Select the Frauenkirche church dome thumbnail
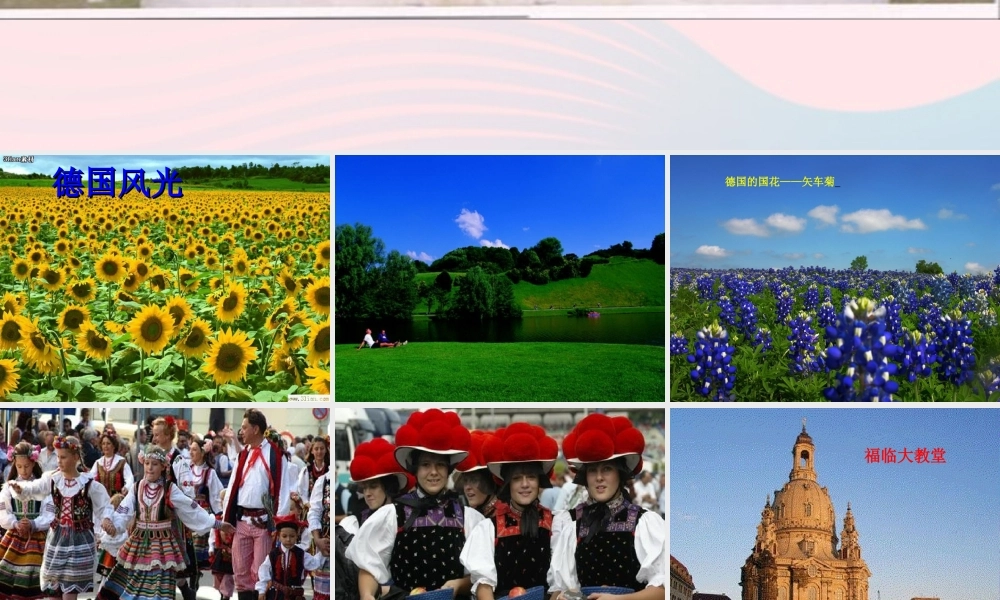The height and width of the screenshot is (600, 1000). pos(835,504)
